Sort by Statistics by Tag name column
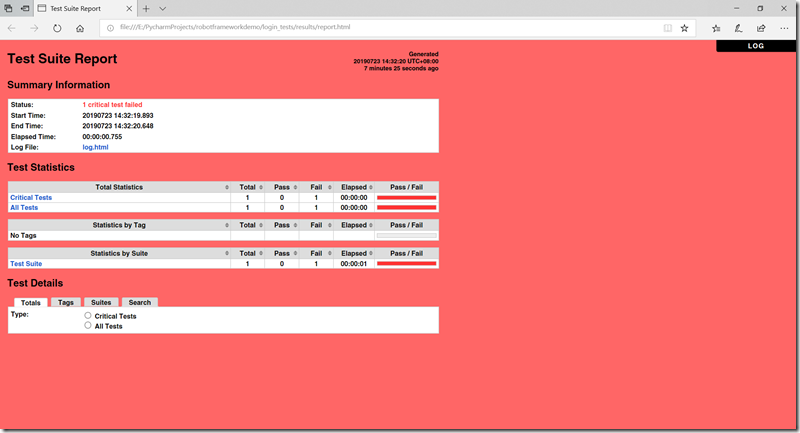 119,225
